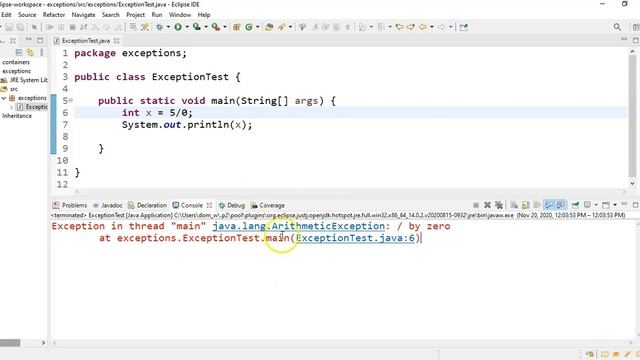Open the Run dropdown arrow next to Run button
640x360 pixels.
click(187, 27)
